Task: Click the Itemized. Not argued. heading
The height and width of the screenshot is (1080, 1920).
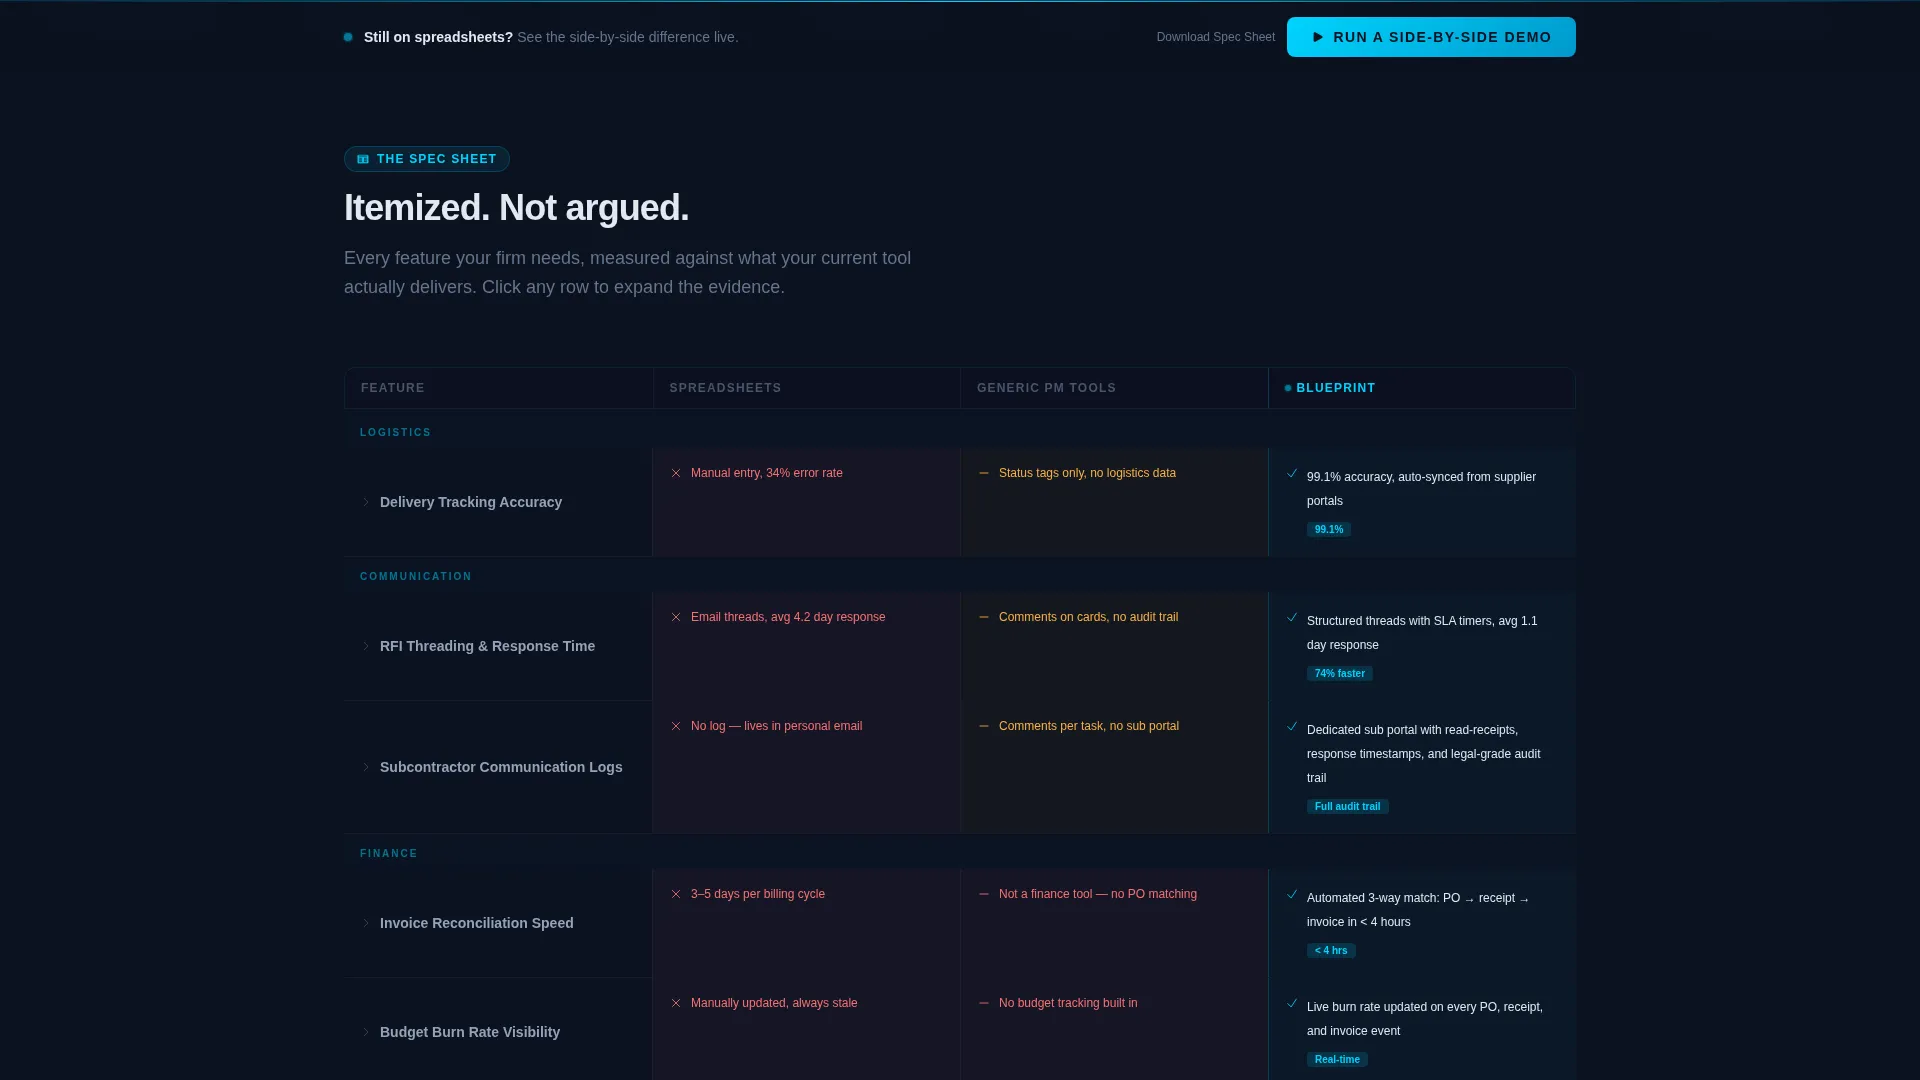Action: 516,208
